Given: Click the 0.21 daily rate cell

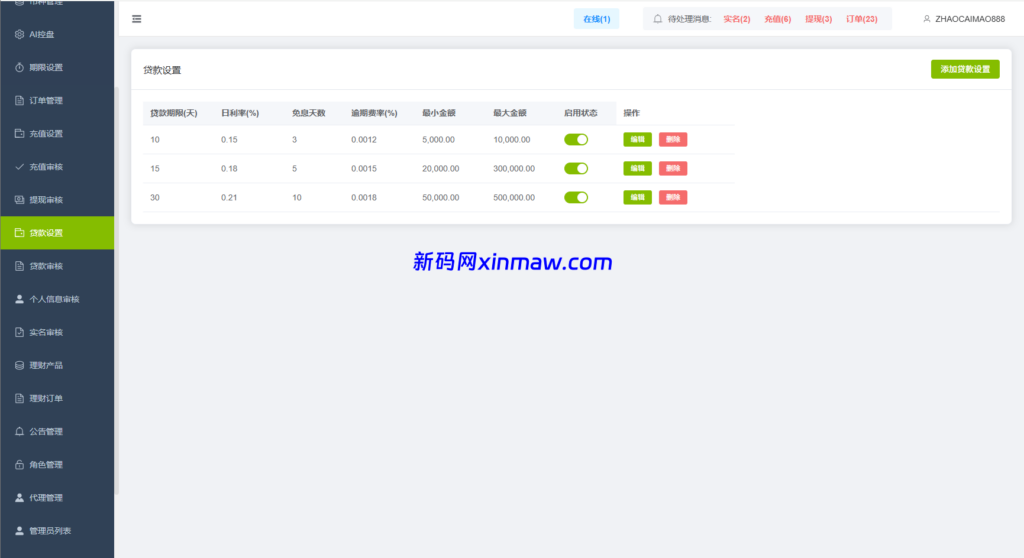Looking at the screenshot, I should [x=229, y=197].
